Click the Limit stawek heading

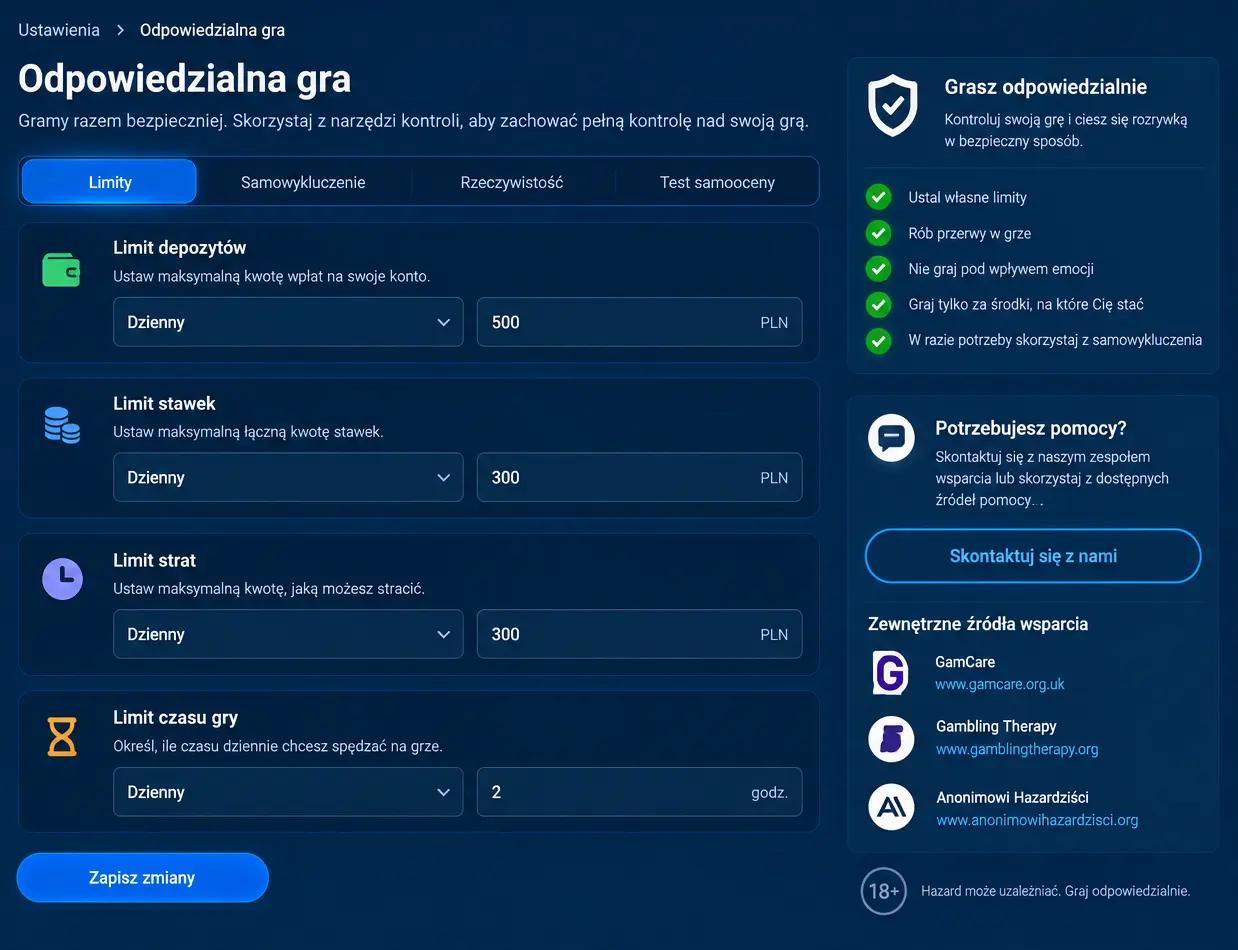pyautogui.click(x=164, y=404)
